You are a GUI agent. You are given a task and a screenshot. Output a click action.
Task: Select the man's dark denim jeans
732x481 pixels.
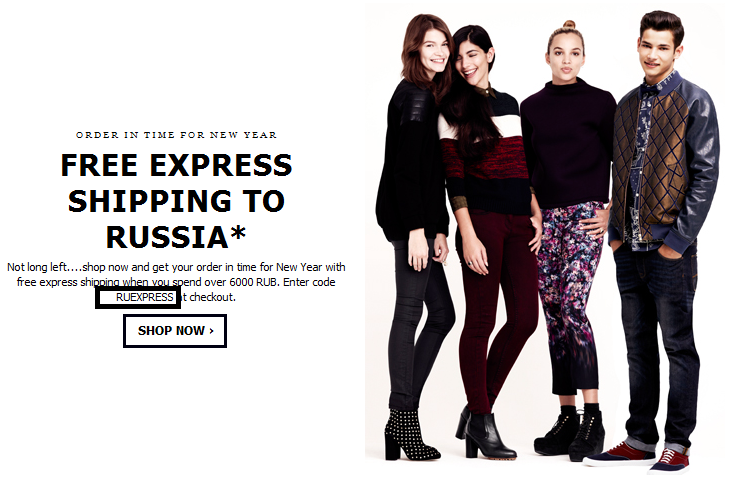click(658, 346)
